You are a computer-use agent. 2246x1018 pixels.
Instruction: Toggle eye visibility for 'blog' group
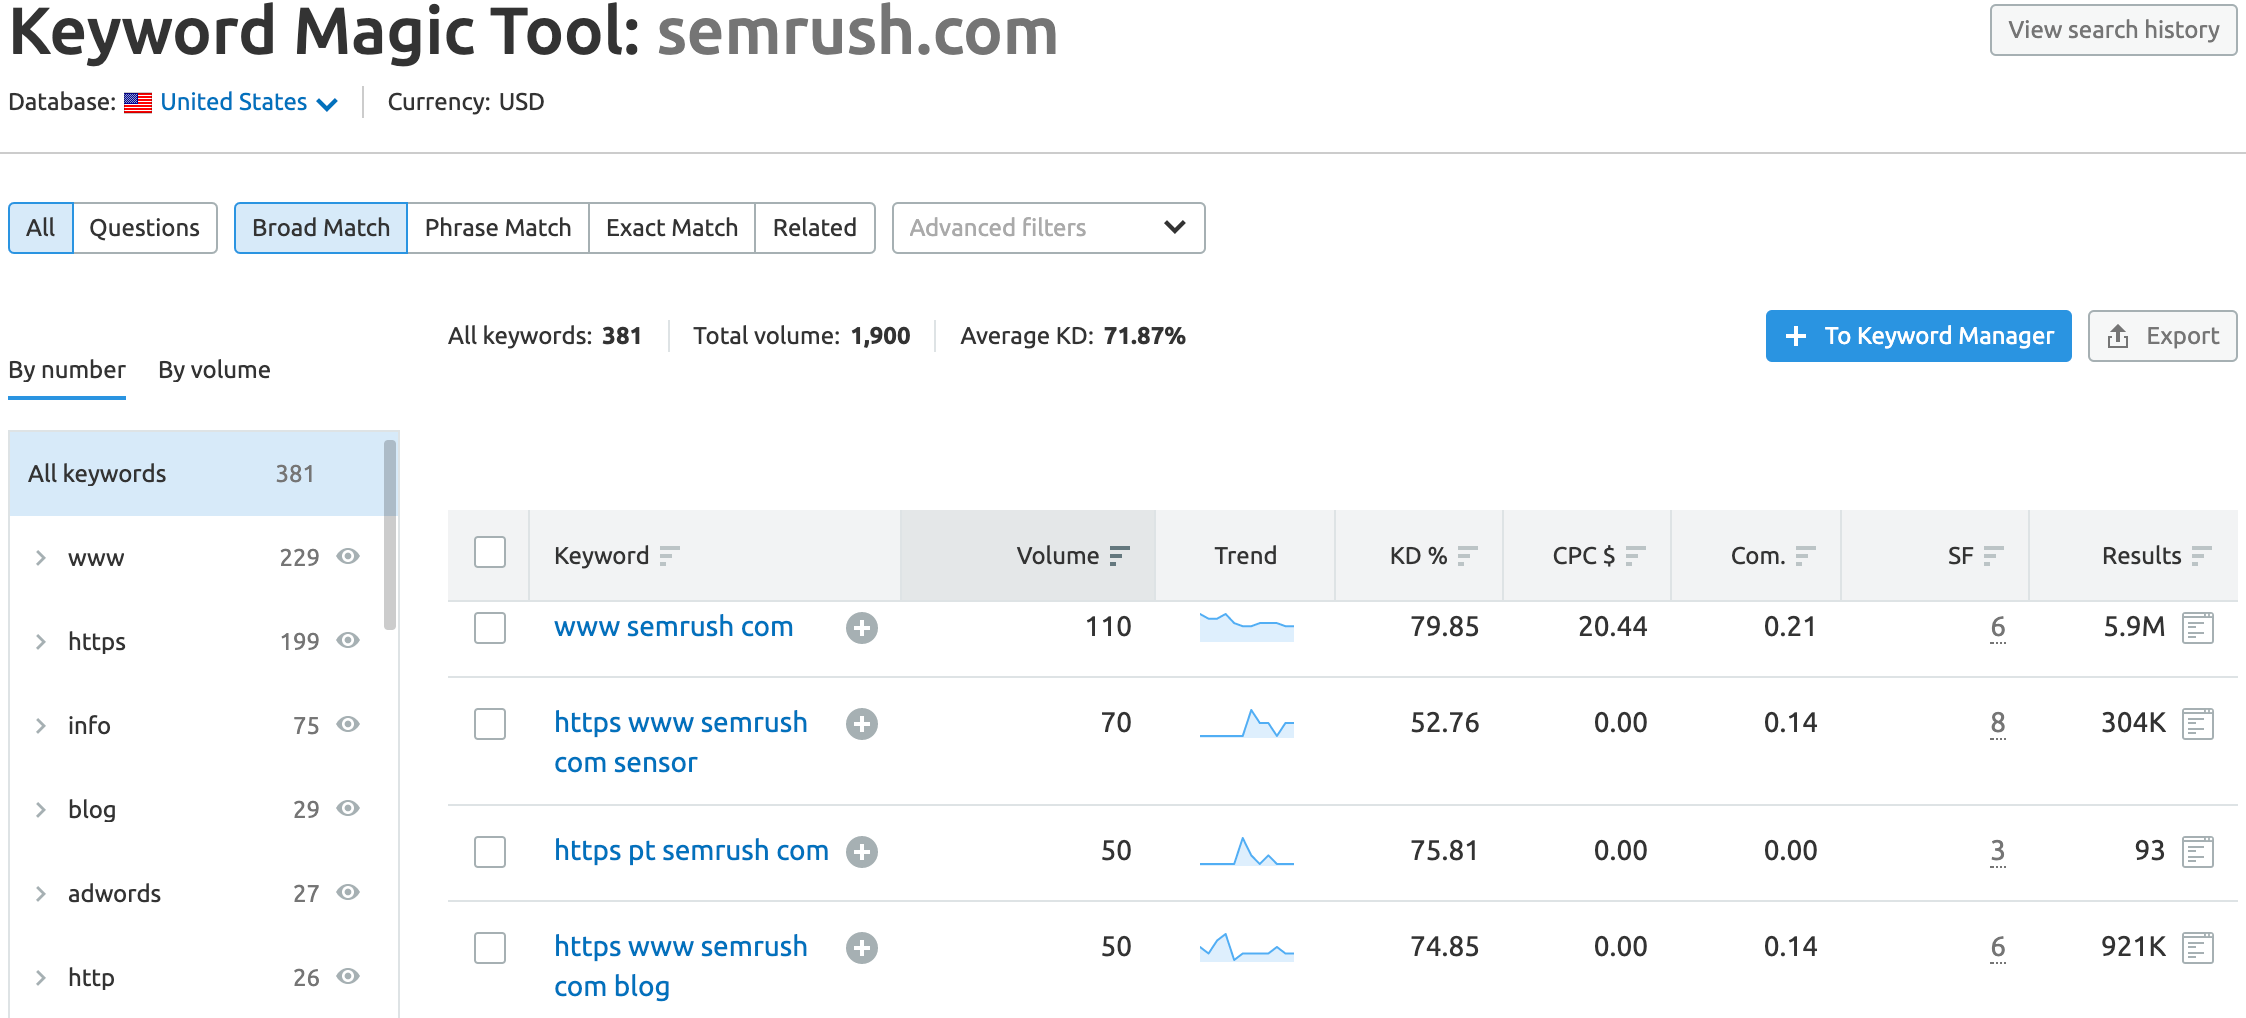pyautogui.click(x=348, y=808)
